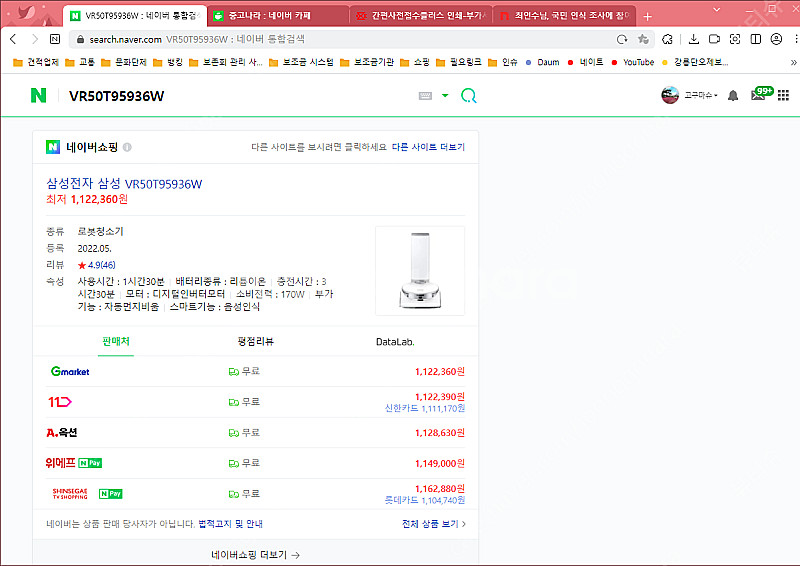This screenshot has height=566, width=800.
Task: Select the VR50T95936W Naver search browser tab
Action: click(135, 16)
